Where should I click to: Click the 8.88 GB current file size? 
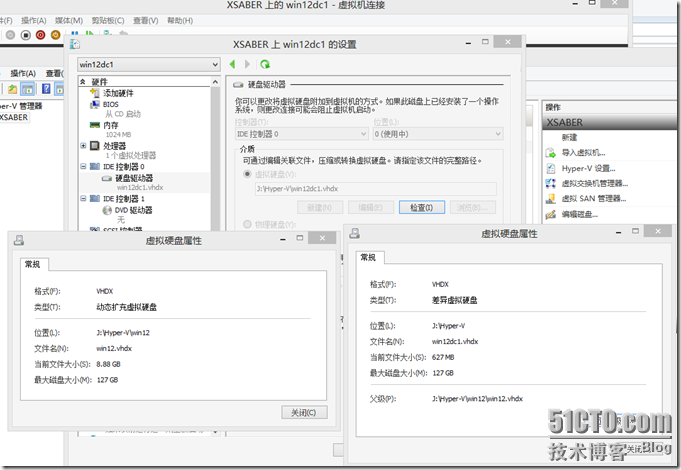pos(108,364)
